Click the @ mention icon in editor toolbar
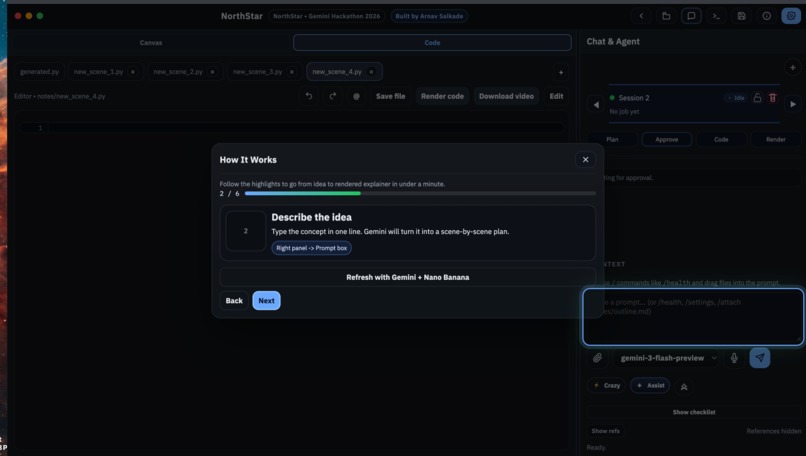Screen dimensions: 806x456 click(x=356, y=96)
